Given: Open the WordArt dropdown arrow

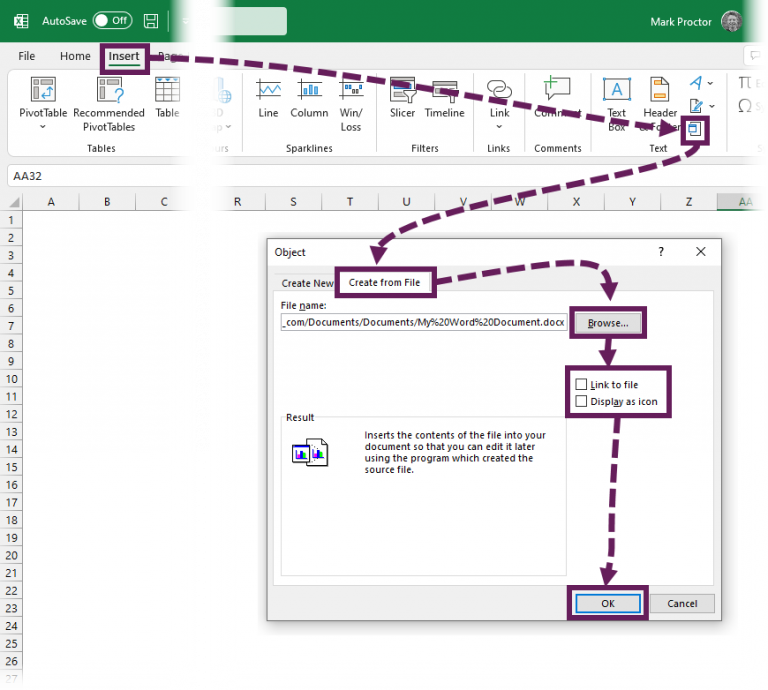Looking at the screenshot, I should [x=711, y=83].
